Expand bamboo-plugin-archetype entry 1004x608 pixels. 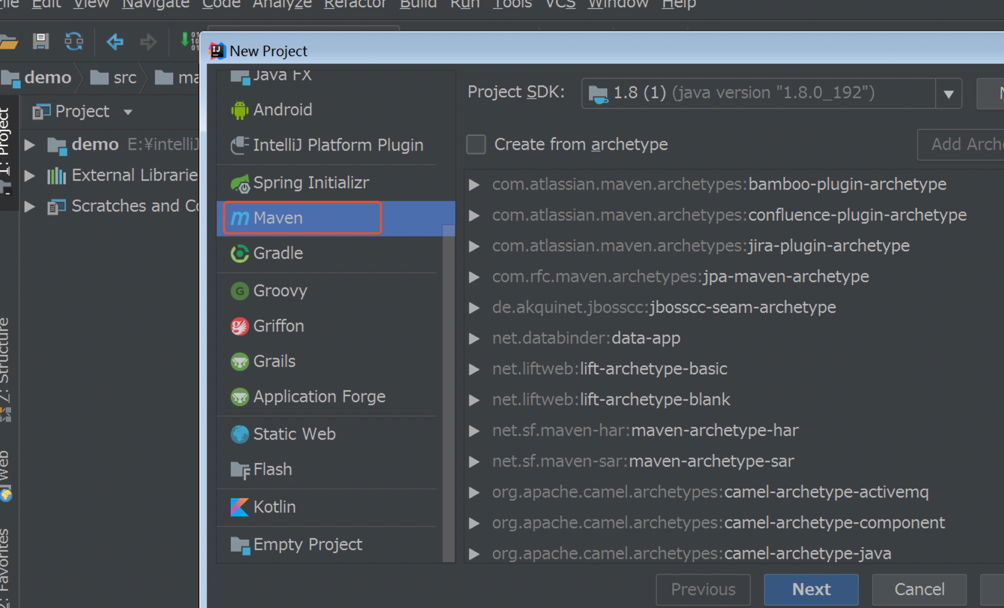pos(474,184)
